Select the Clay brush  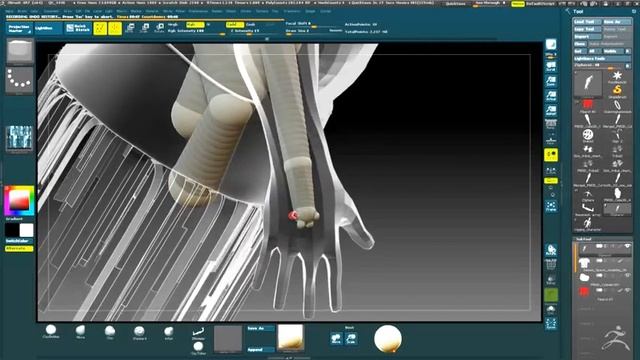pos(110,331)
